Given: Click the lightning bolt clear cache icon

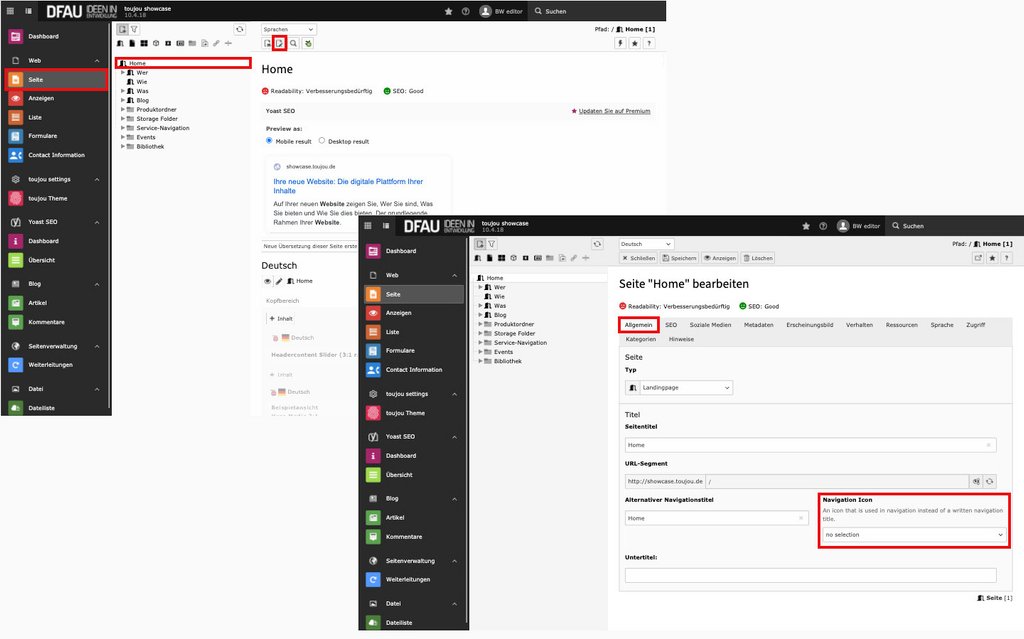Looking at the screenshot, I should pos(621,44).
